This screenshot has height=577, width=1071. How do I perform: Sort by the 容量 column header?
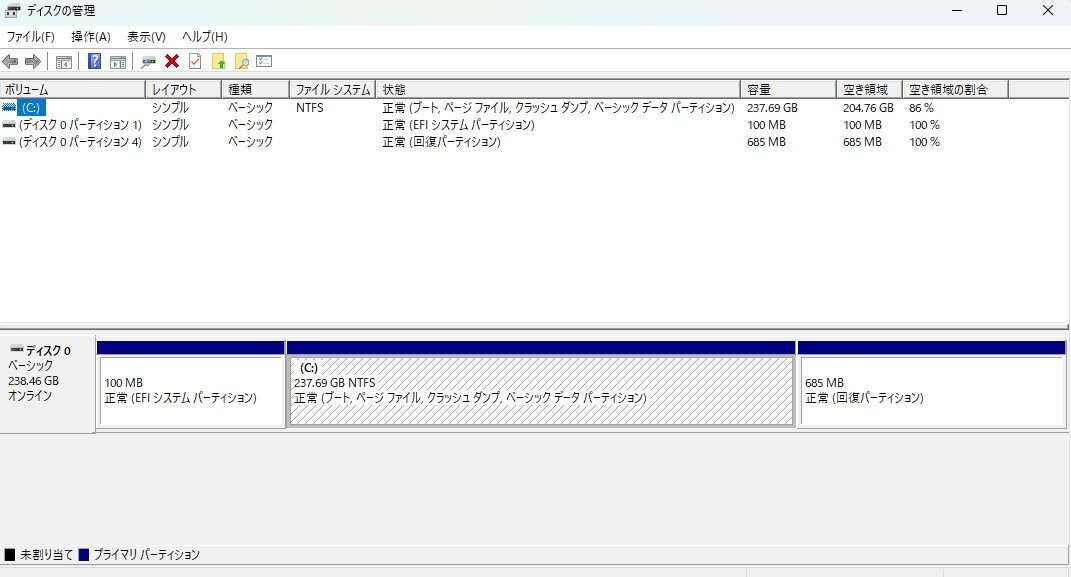(x=788, y=89)
